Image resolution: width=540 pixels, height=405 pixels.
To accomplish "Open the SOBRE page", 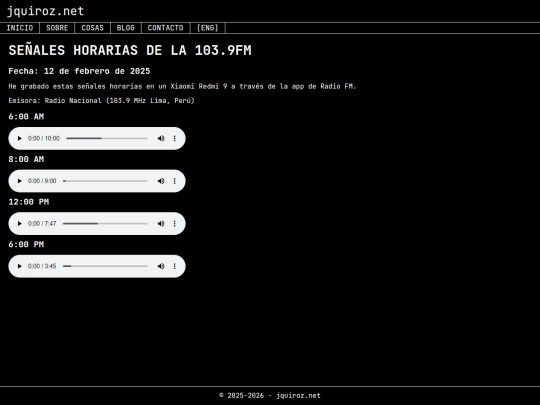I will pyautogui.click(x=57, y=28).
